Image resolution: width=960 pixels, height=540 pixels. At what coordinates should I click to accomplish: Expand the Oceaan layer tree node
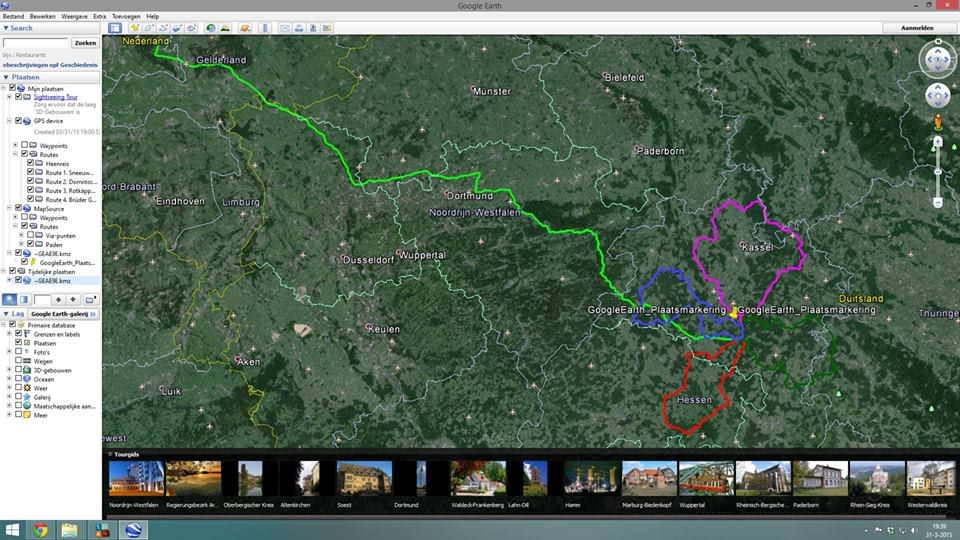9,379
